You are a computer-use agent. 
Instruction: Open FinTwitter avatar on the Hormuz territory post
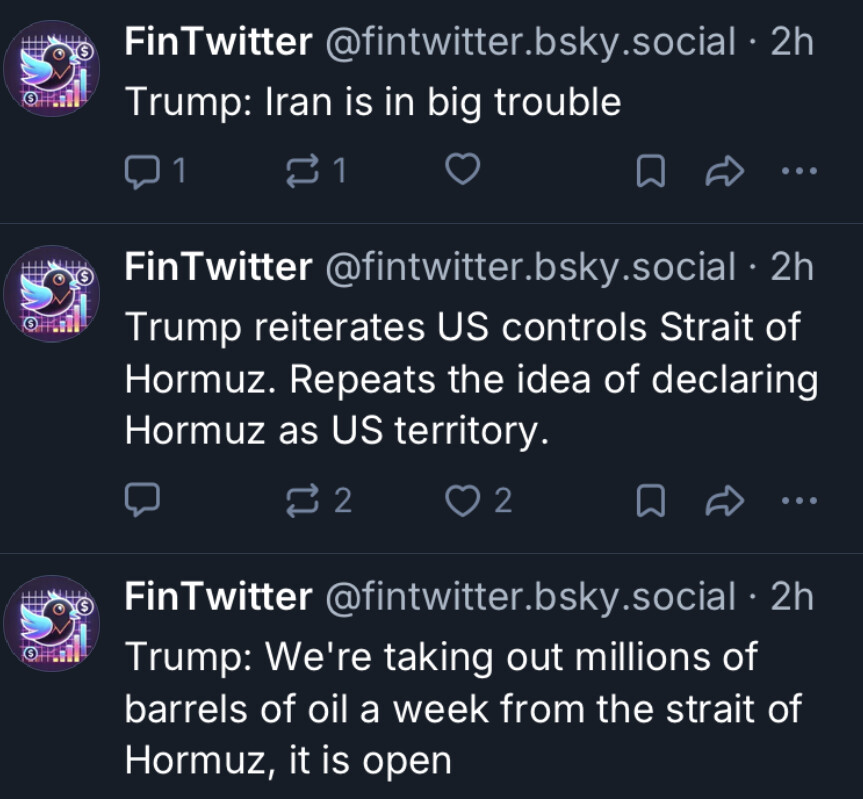click(52, 294)
